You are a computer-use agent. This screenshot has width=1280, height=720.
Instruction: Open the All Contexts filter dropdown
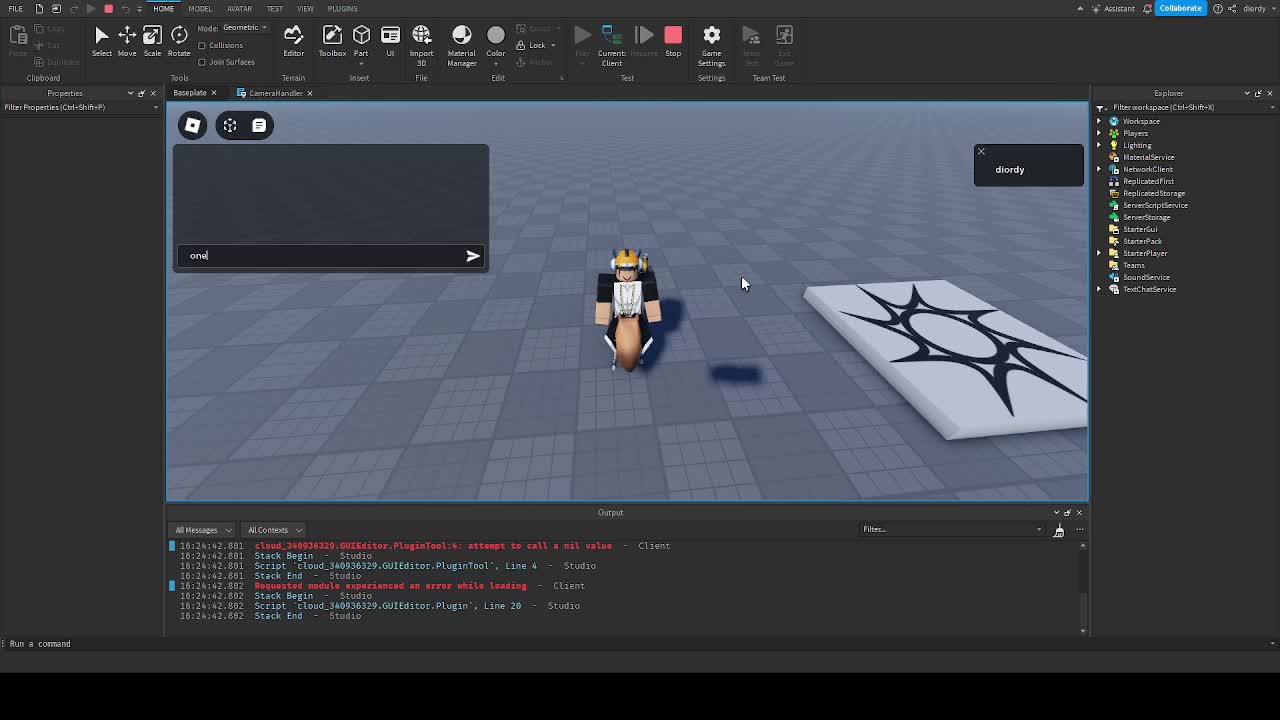tap(274, 530)
